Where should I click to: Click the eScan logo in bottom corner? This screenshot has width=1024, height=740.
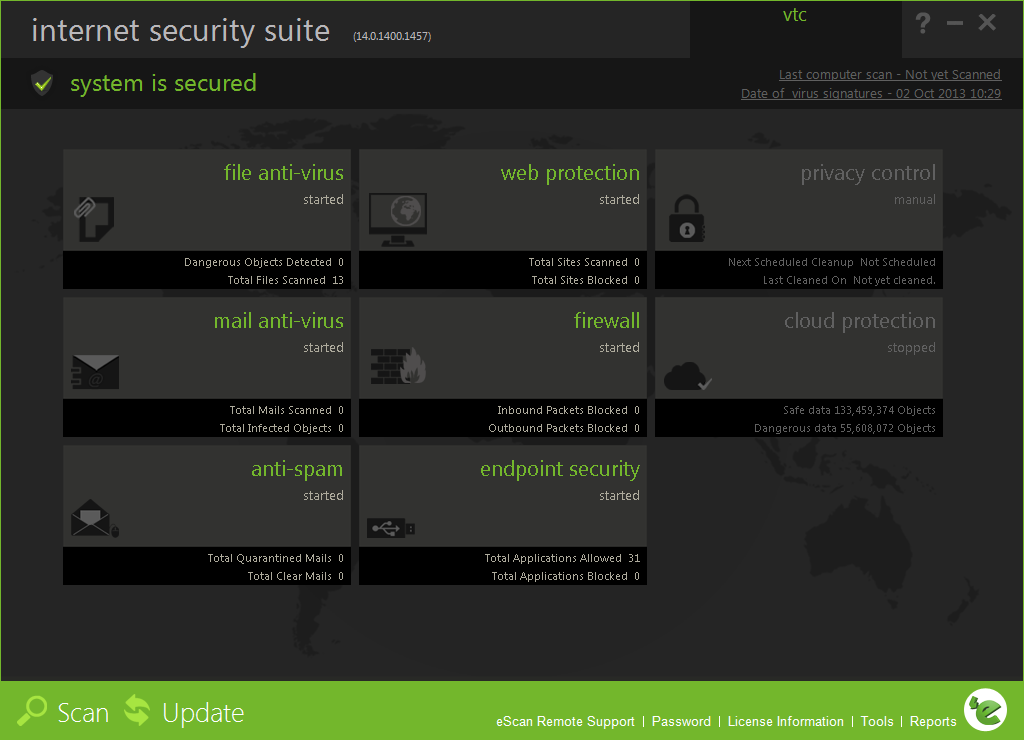(984, 709)
